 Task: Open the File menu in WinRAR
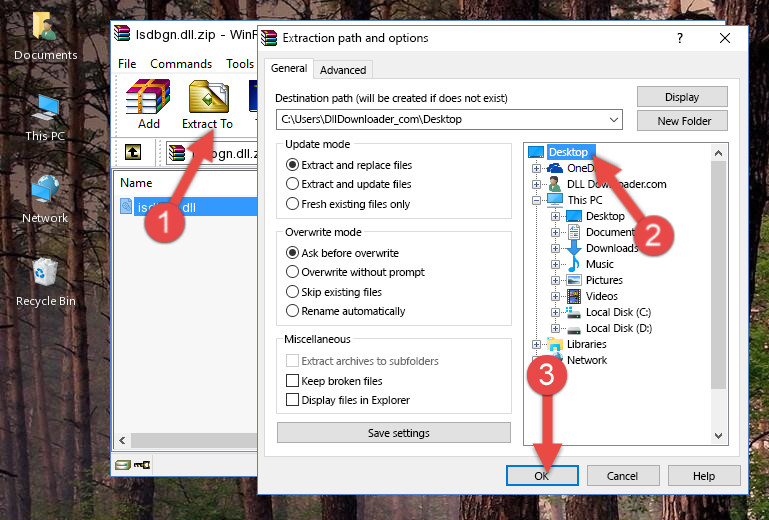(127, 64)
